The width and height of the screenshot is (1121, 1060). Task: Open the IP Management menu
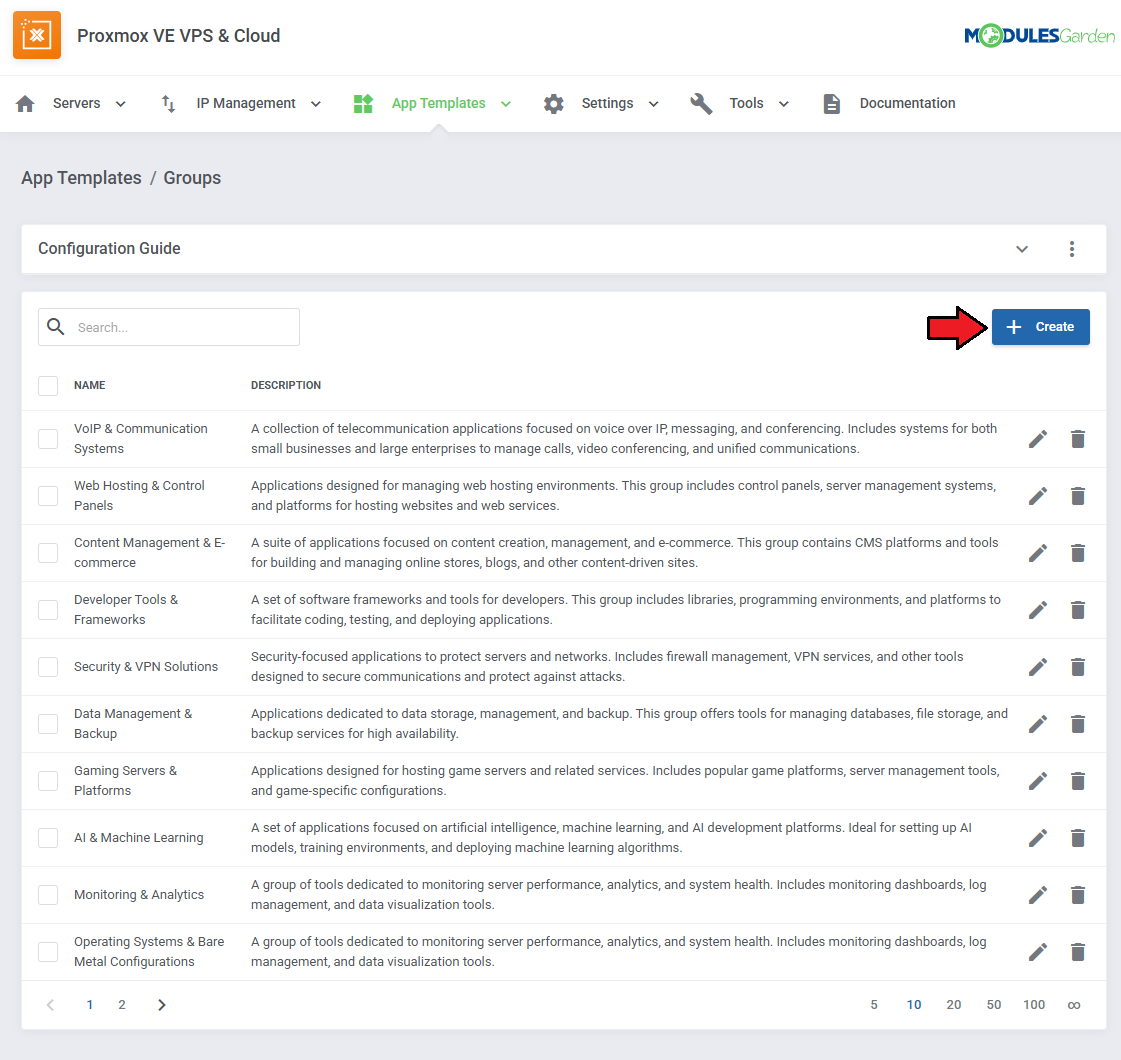tap(246, 104)
